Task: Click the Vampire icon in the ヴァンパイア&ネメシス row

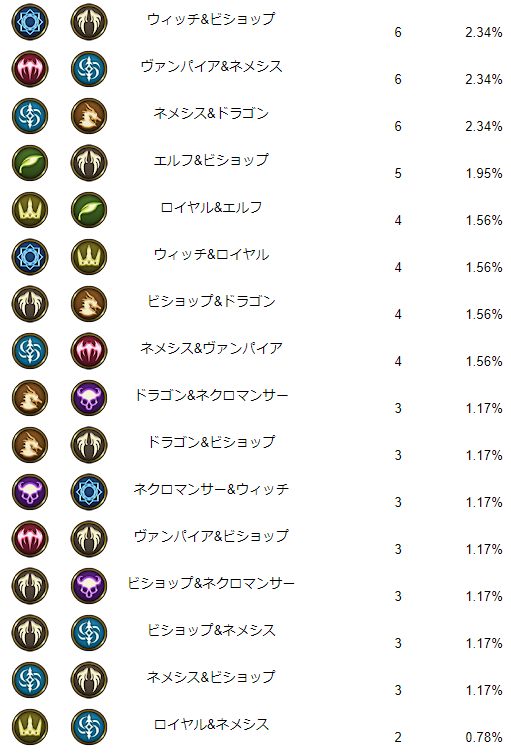Action: (x=30, y=69)
